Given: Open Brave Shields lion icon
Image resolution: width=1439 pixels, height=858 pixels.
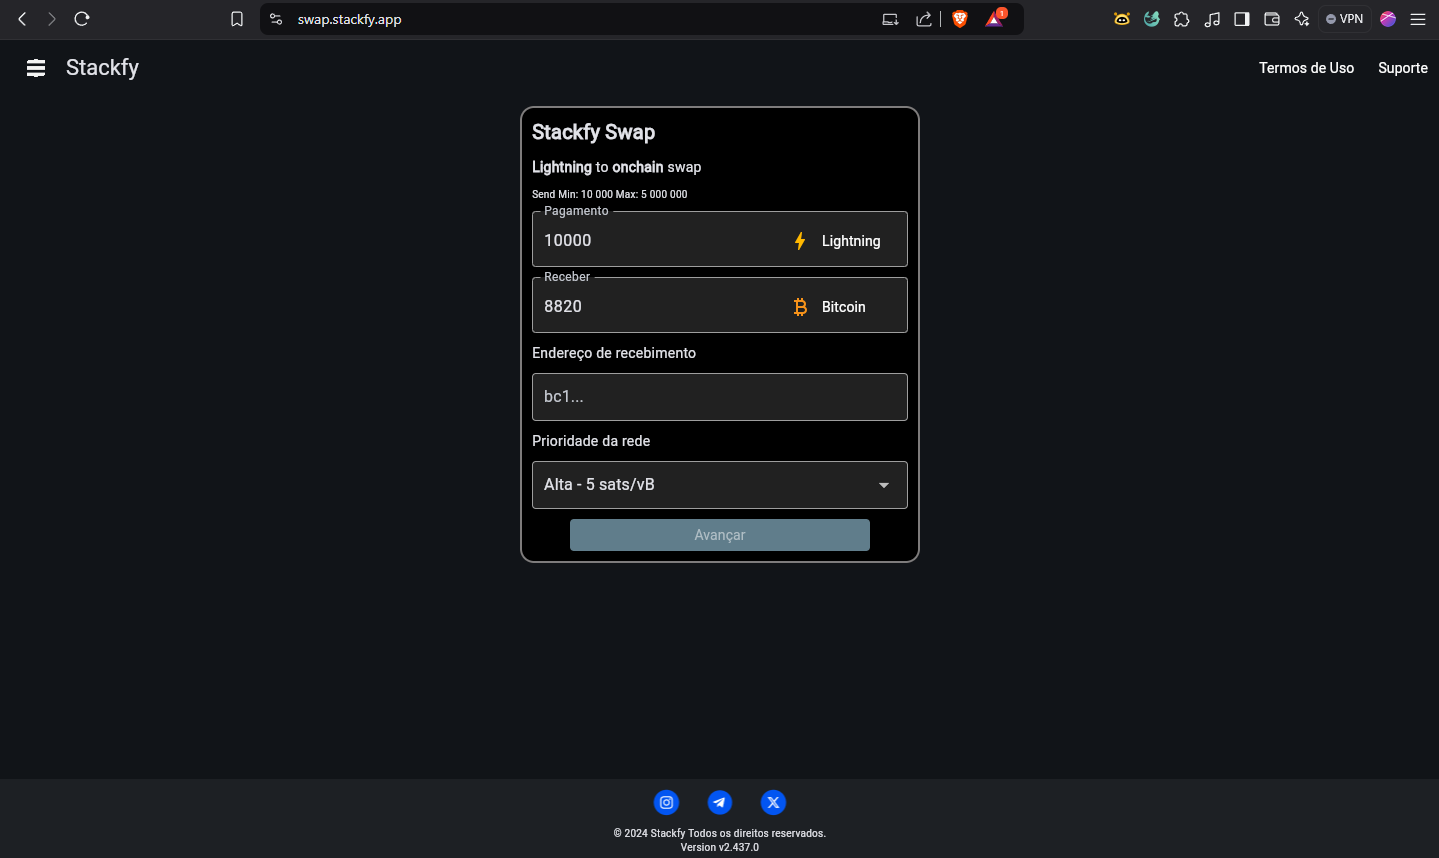Looking at the screenshot, I should coord(960,19).
